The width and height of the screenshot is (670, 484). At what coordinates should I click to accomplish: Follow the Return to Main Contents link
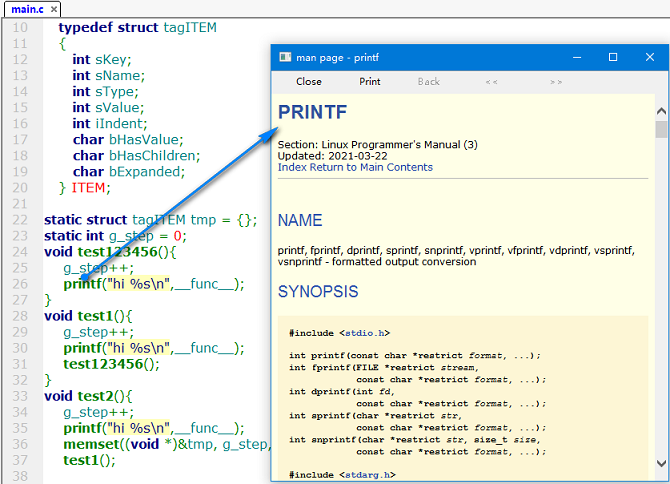(x=371, y=167)
